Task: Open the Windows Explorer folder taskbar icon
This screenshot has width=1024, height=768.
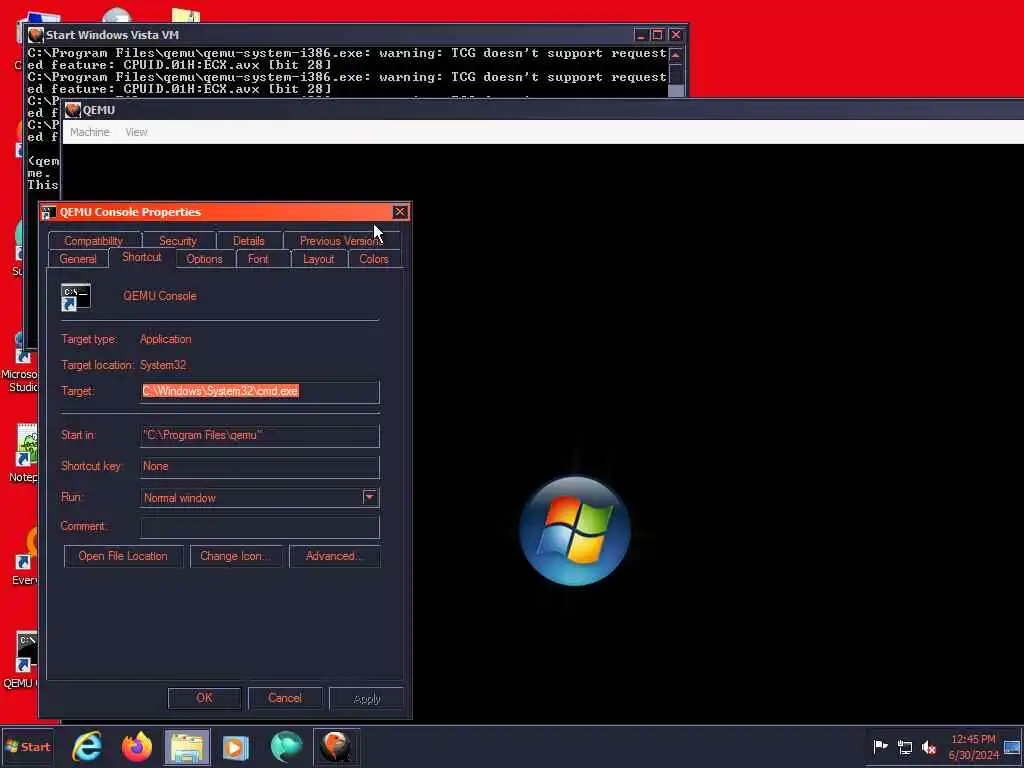Action: point(187,747)
